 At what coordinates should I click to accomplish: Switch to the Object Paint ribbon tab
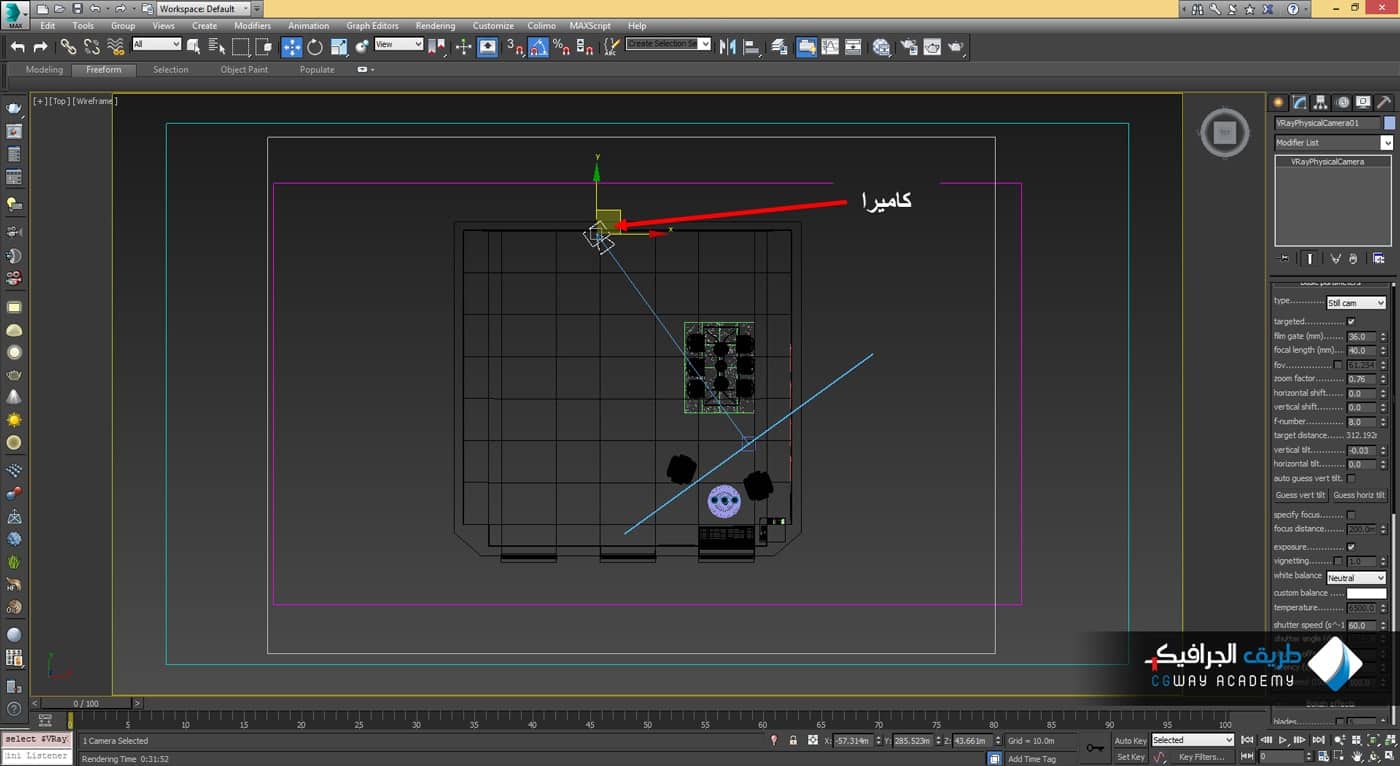click(244, 70)
